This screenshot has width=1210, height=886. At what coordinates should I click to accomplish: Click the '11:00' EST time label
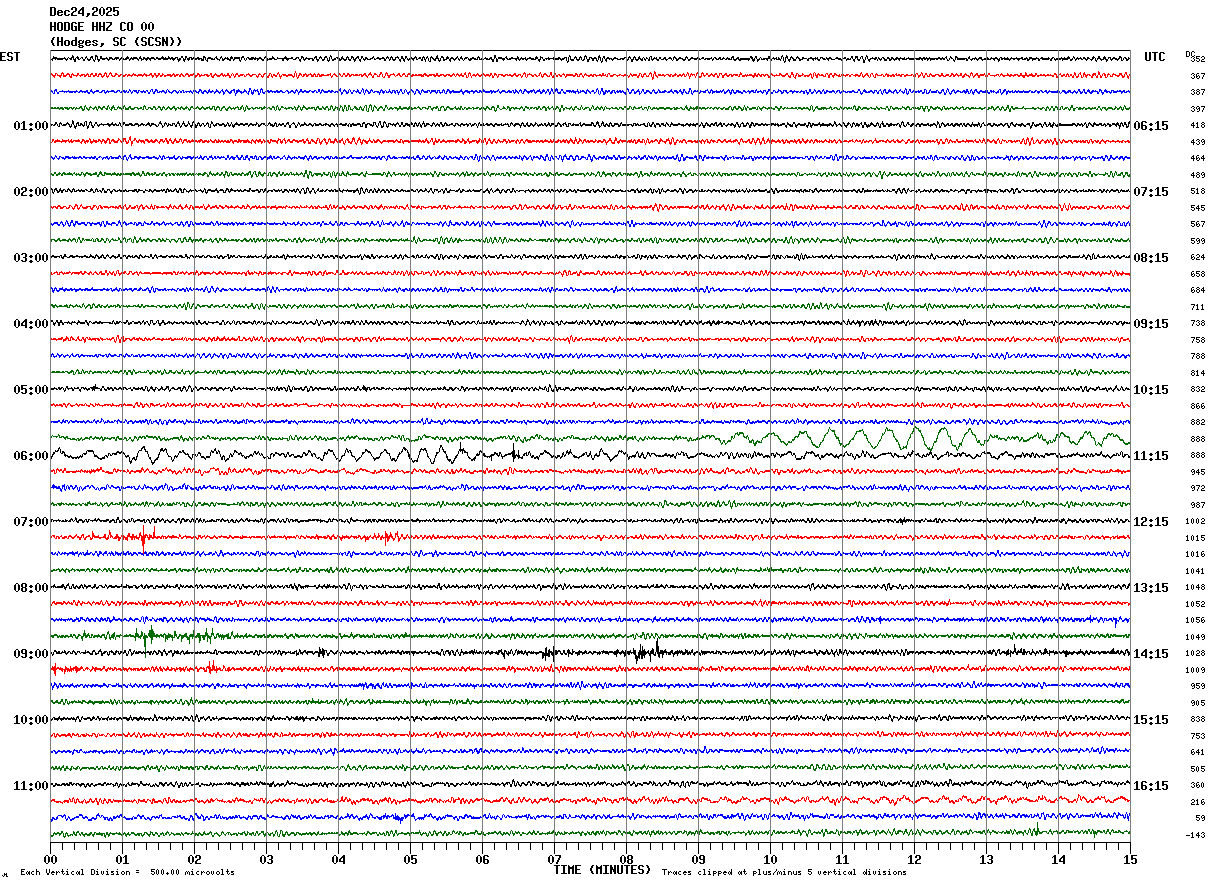coord(30,786)
